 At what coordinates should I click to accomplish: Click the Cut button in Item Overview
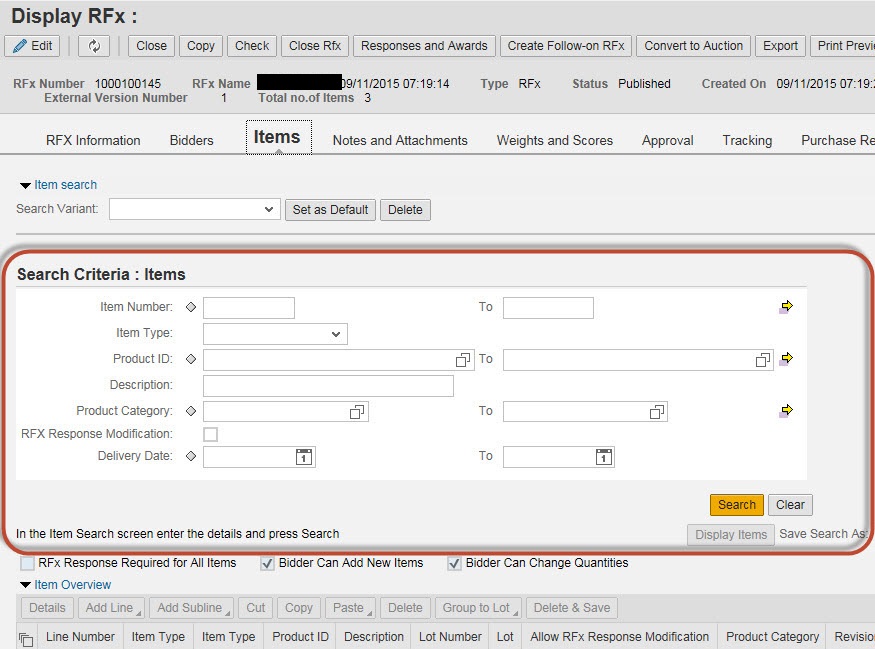(x=256, y=608)
